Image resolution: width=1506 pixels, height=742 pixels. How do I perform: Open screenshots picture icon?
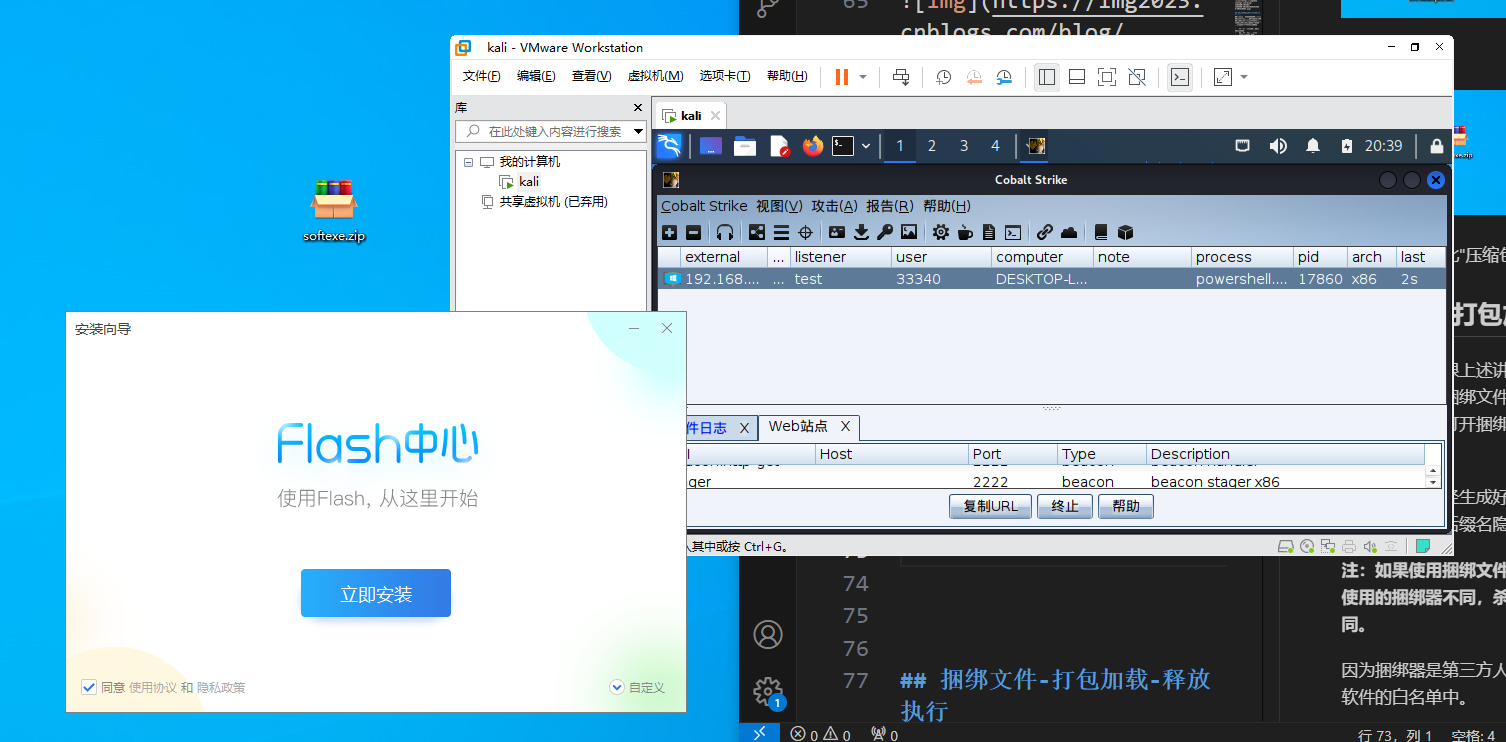point(909,232)
